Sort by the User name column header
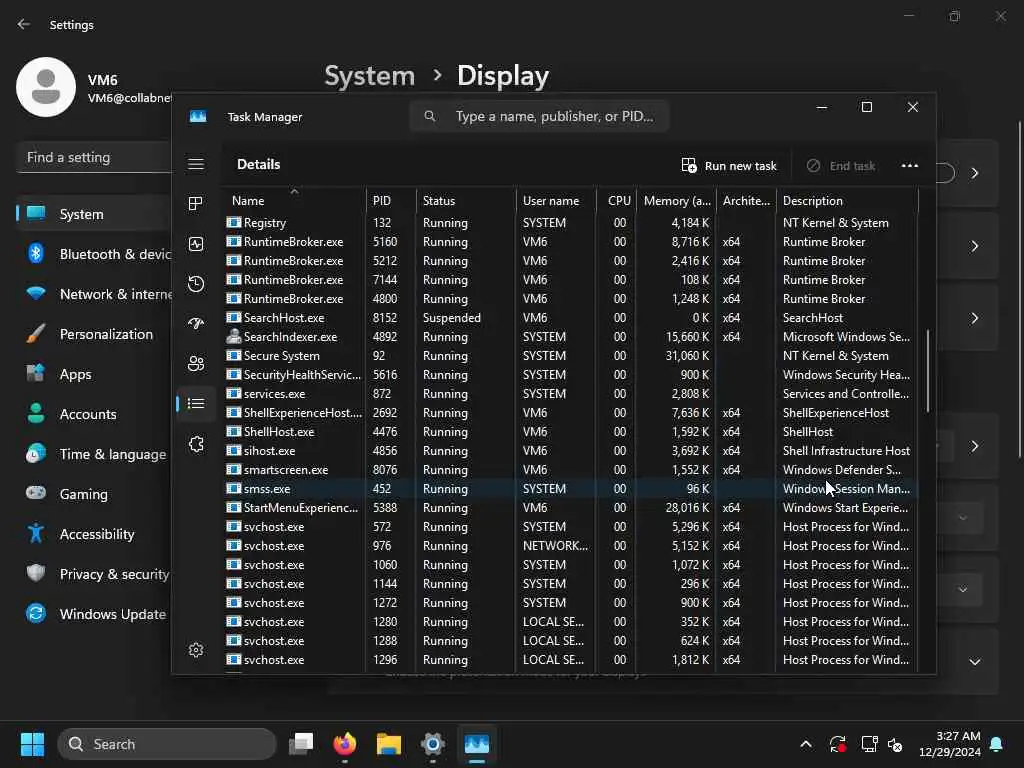1024x768 pixels. click(x=556, y=200)
